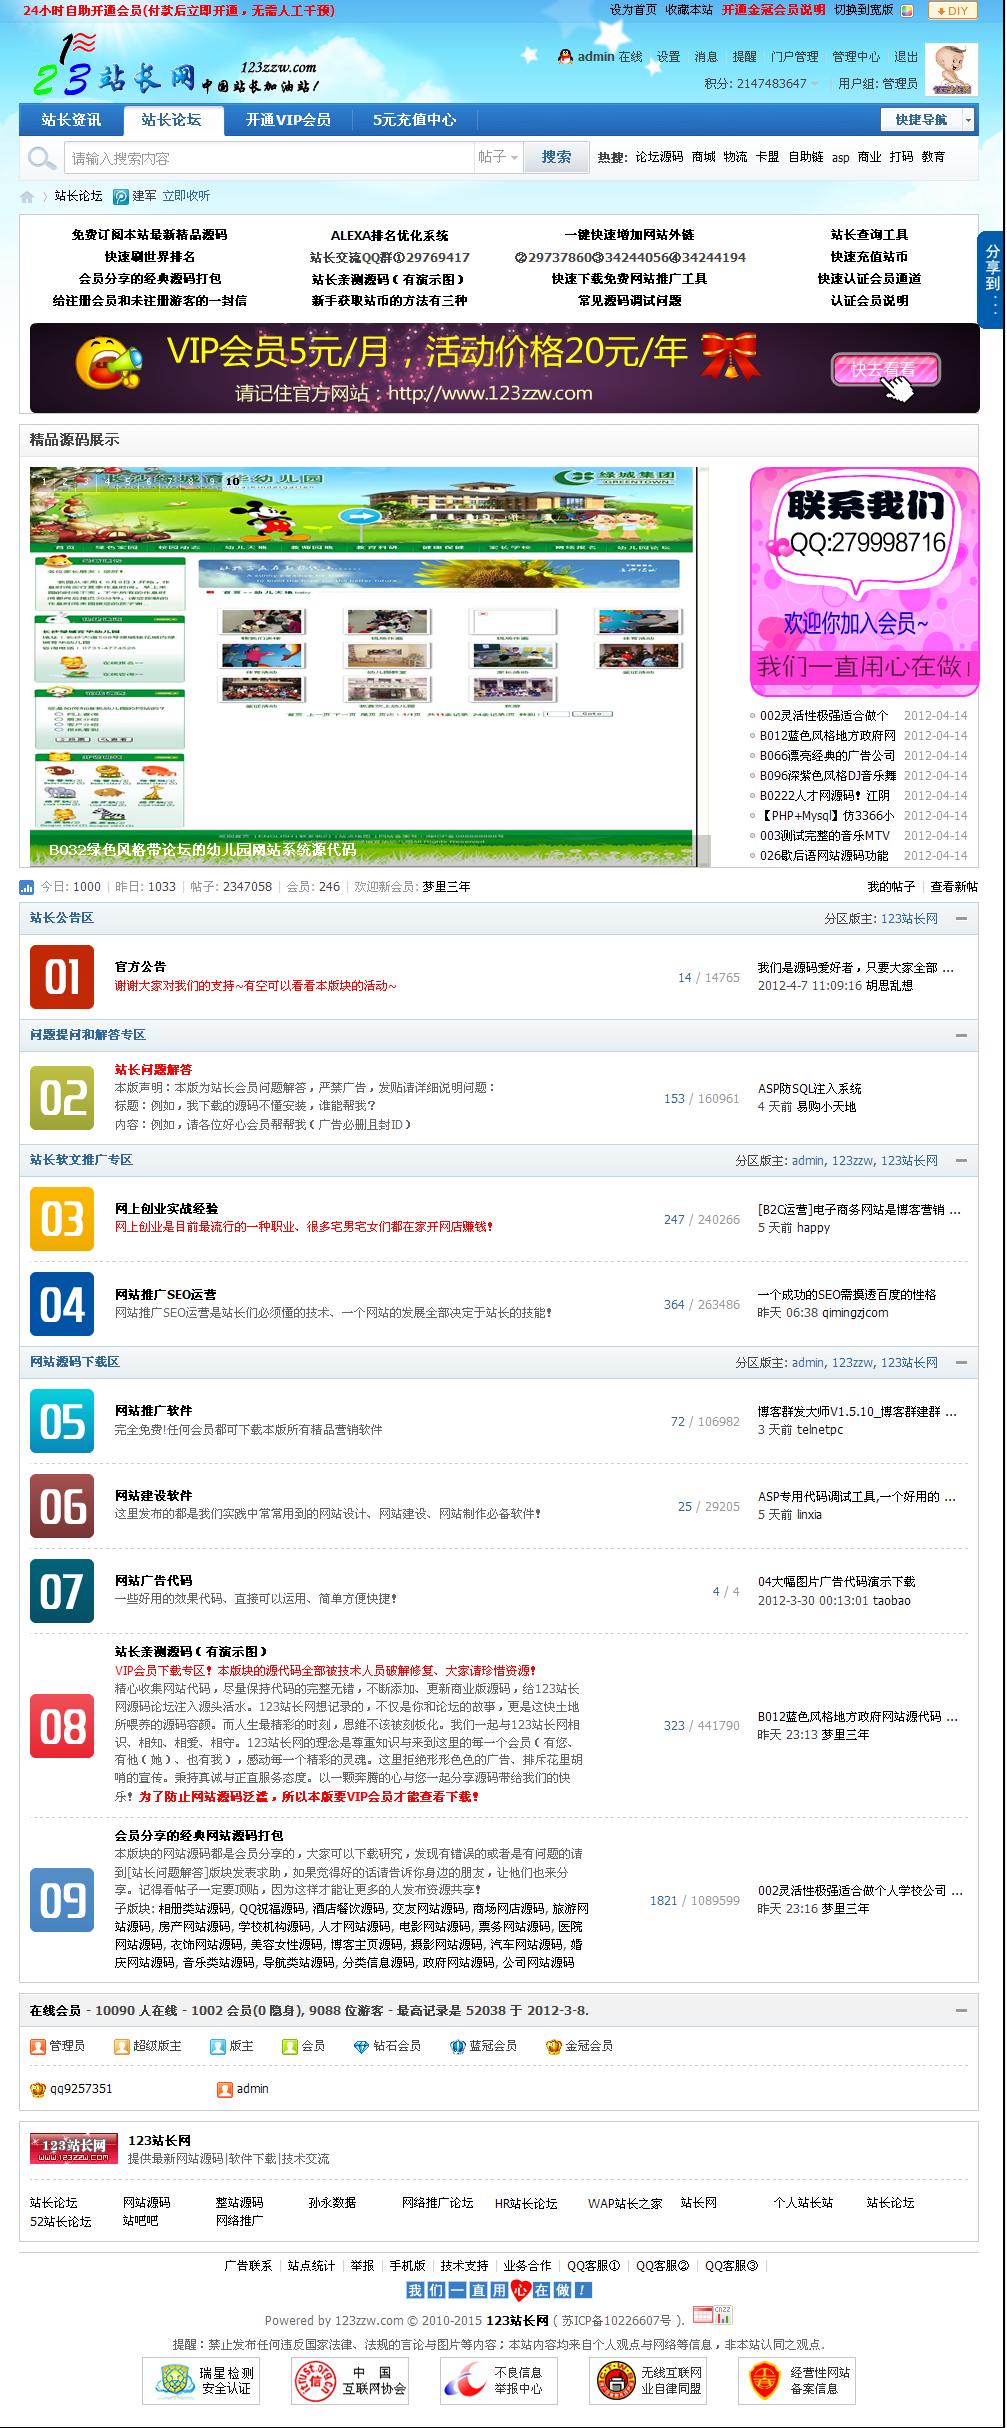Image resolution: width=1007 pixels, height=2428 pixels.
Task: Open forum board icon 08 站长亲测源码
Action: pyautogui.click(x=62, y=1726)
